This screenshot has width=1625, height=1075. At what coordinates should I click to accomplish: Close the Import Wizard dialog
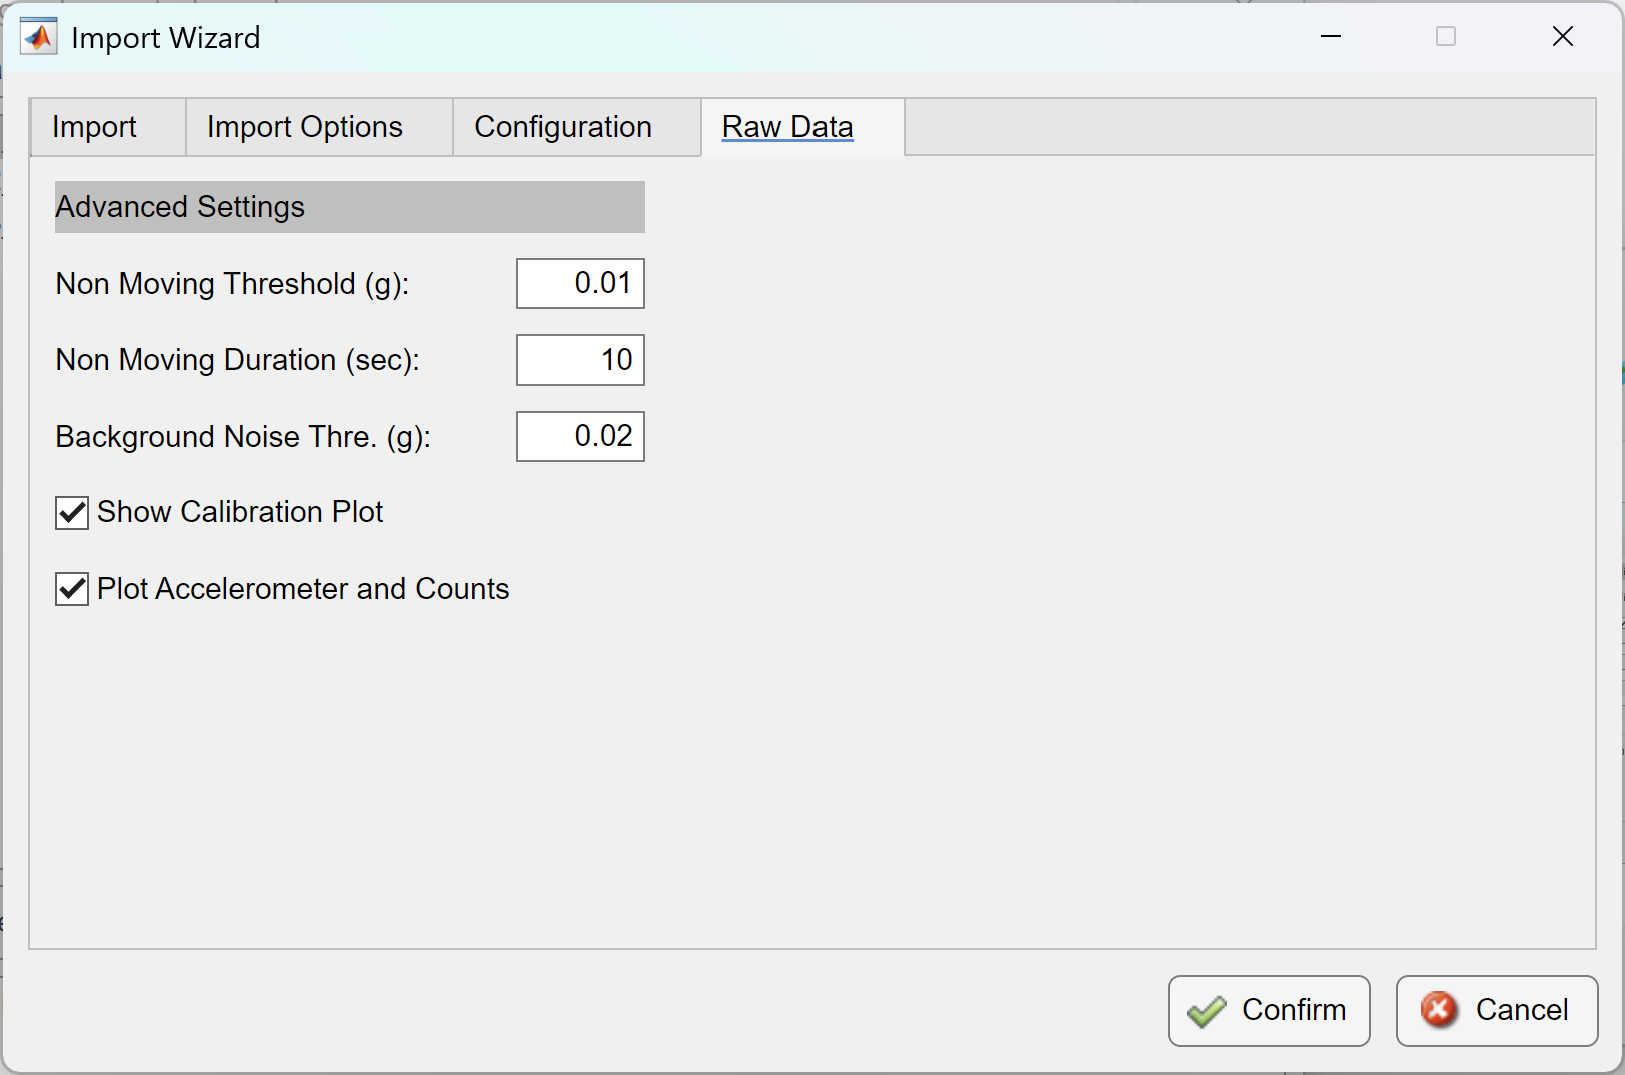[1563, 36]
